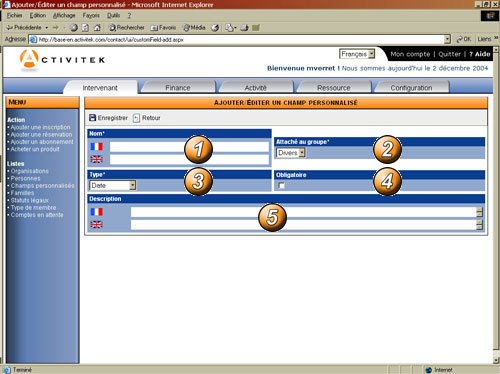Toggle the Obligatoire checkbox

282,185
